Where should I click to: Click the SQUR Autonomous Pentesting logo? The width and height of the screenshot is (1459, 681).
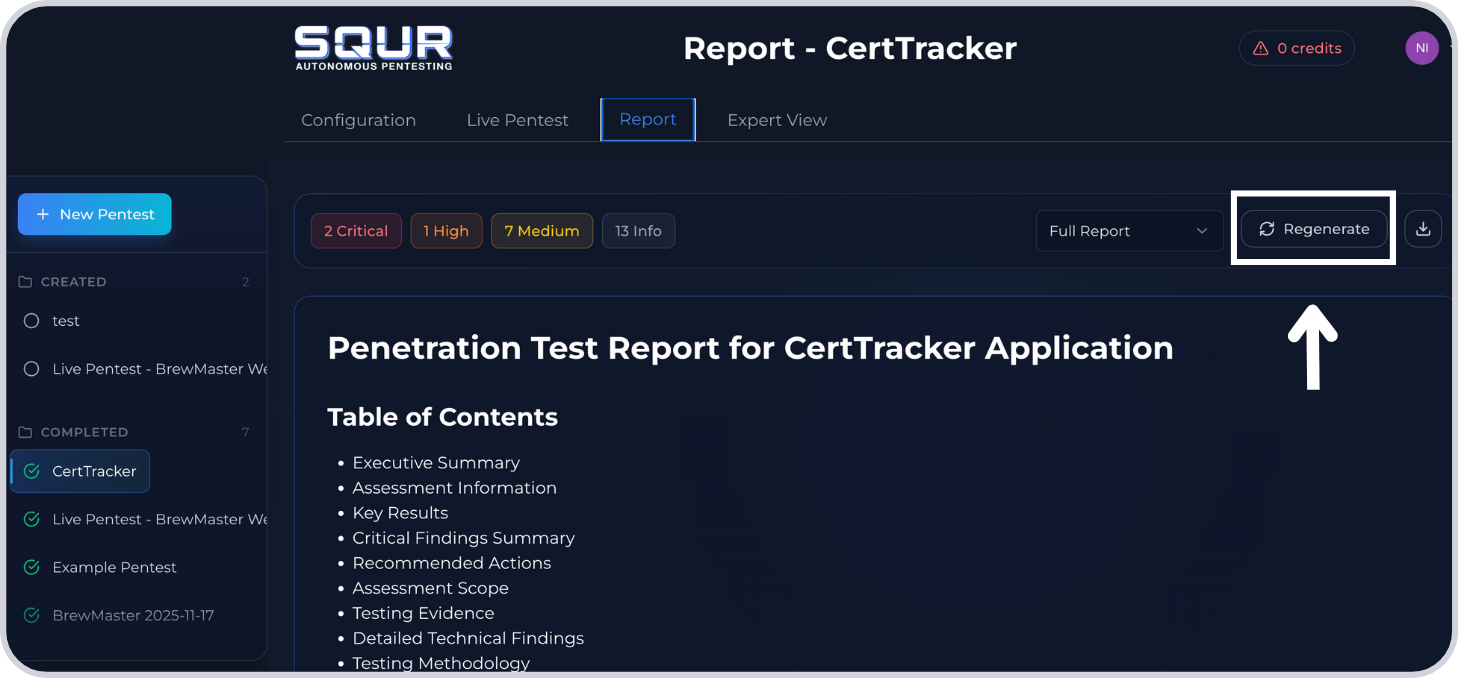point(373,47)
